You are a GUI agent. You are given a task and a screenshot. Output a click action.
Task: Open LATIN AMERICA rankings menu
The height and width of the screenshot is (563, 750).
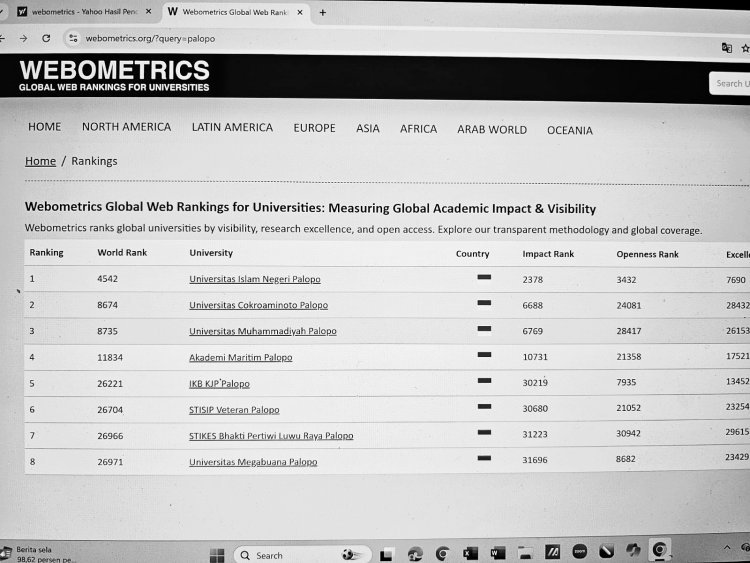(x=232, y=127)
